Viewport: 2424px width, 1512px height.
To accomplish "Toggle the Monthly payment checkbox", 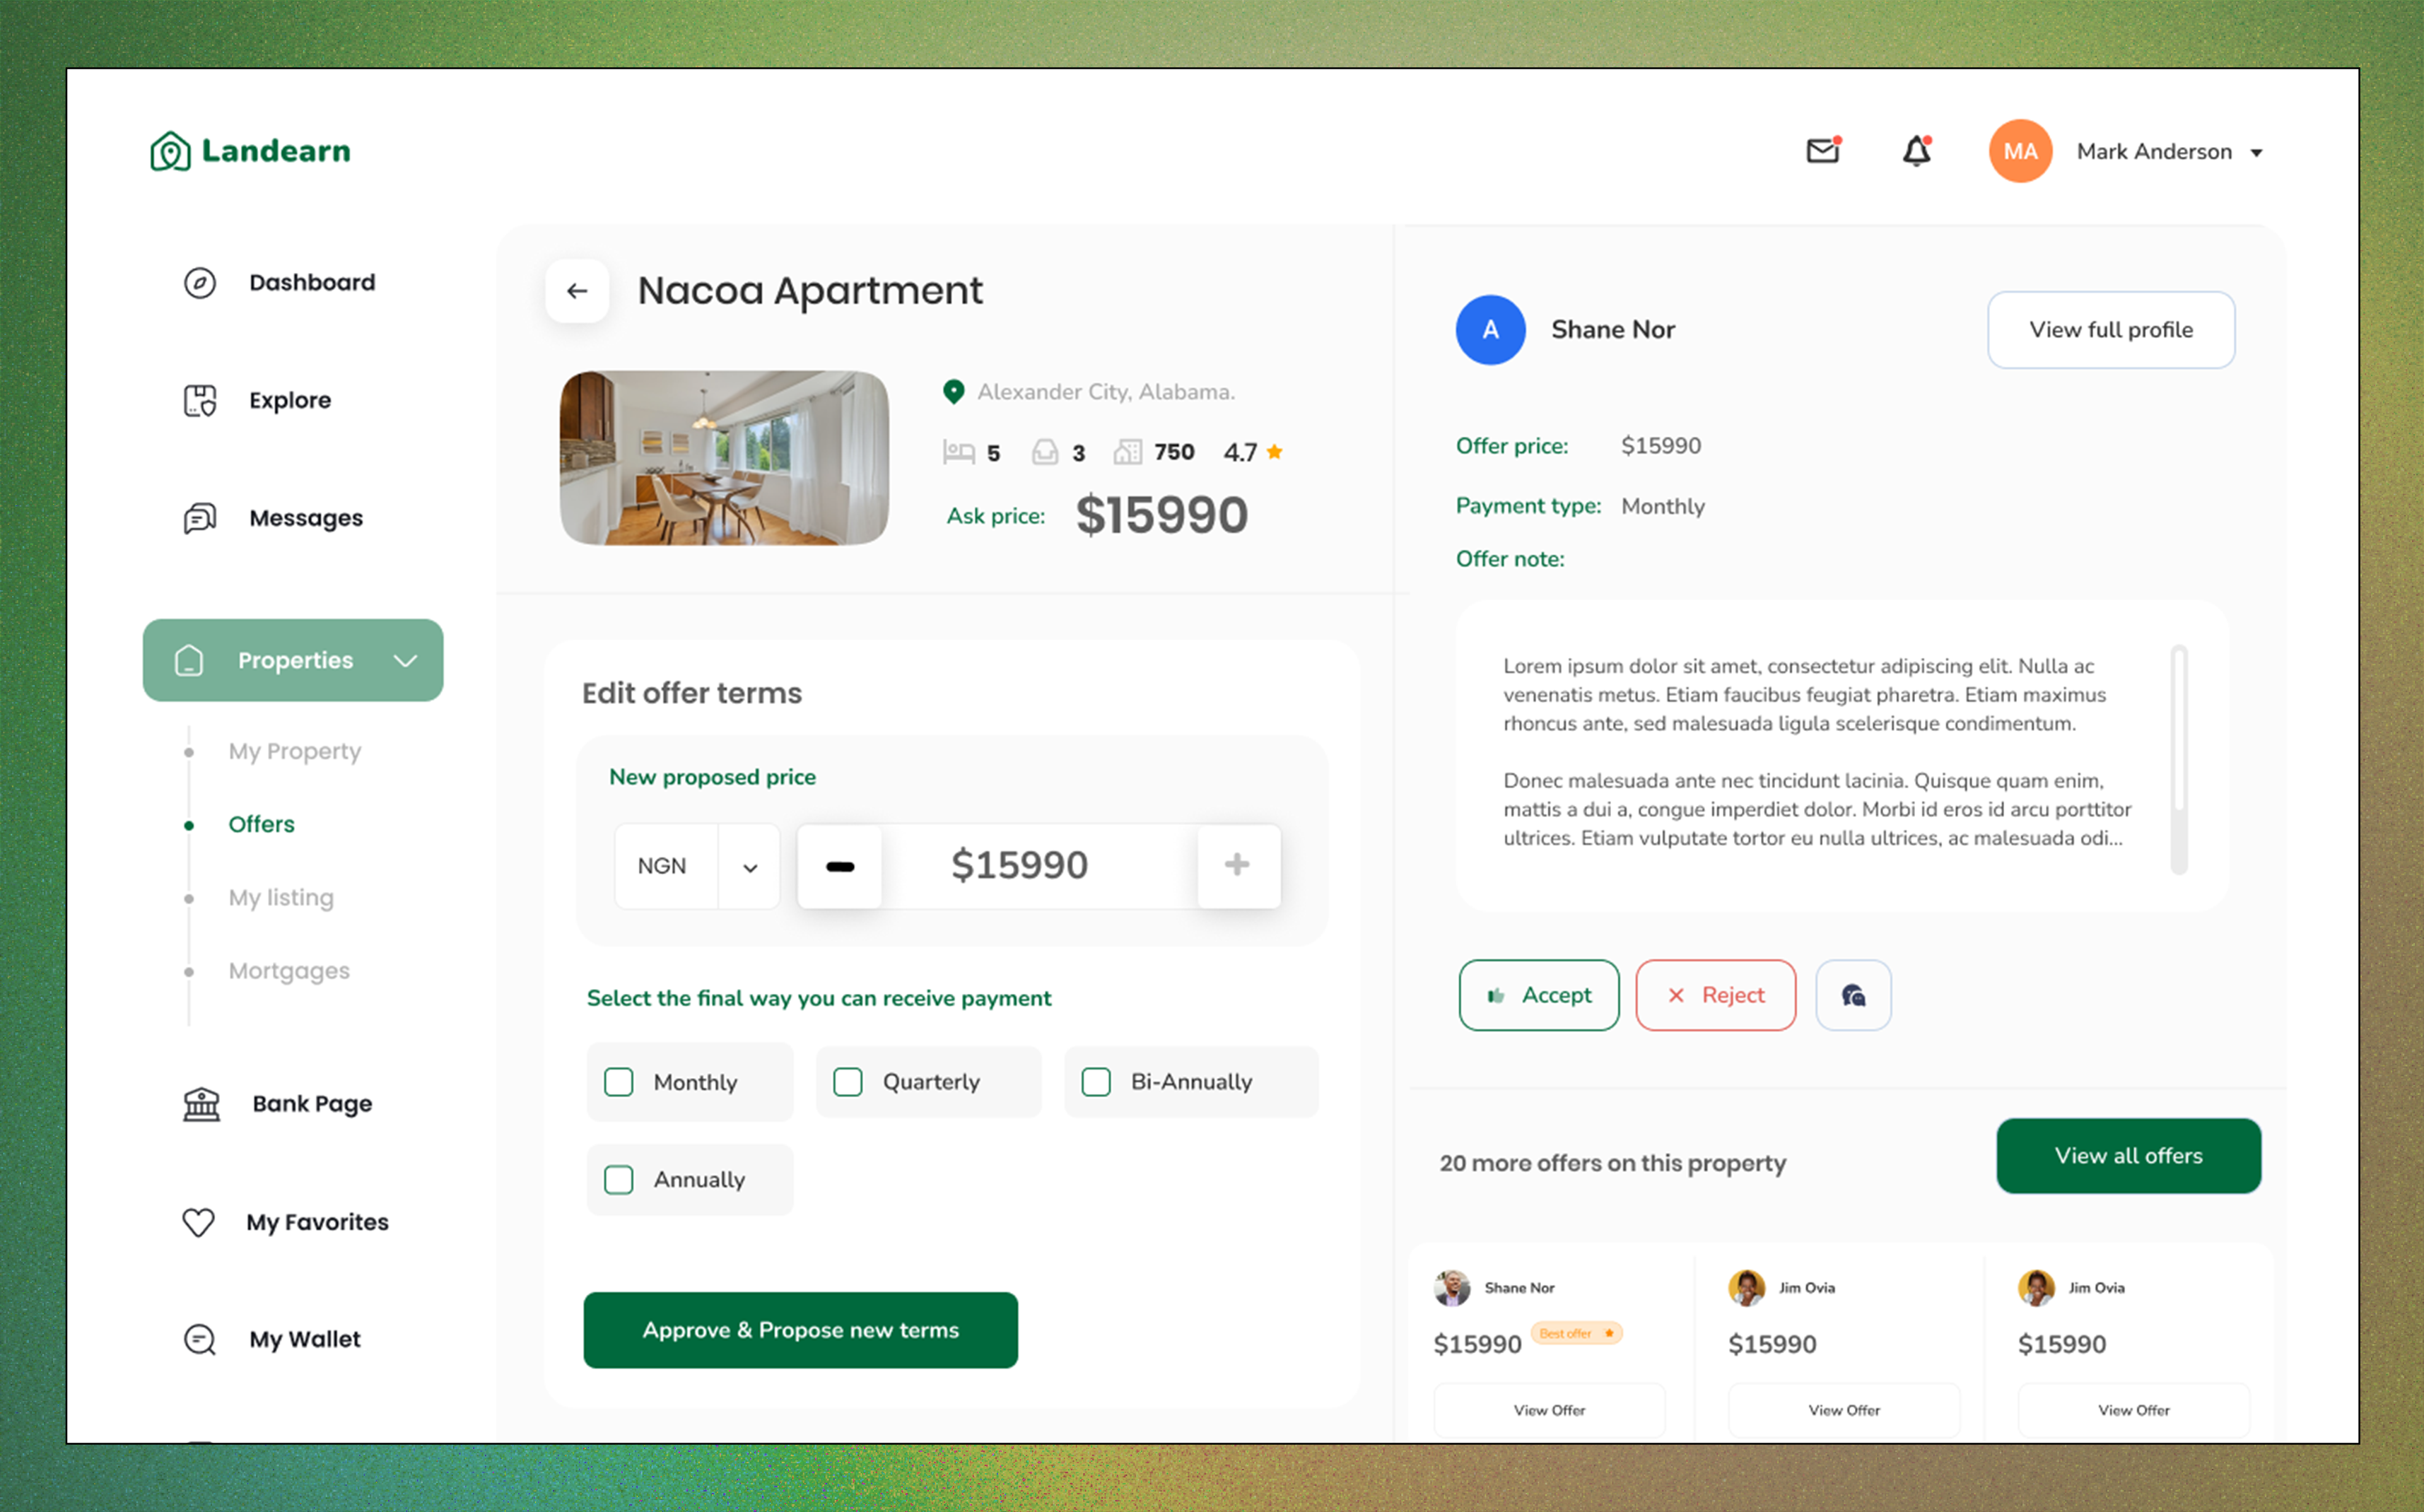I will pos(620,1080).
